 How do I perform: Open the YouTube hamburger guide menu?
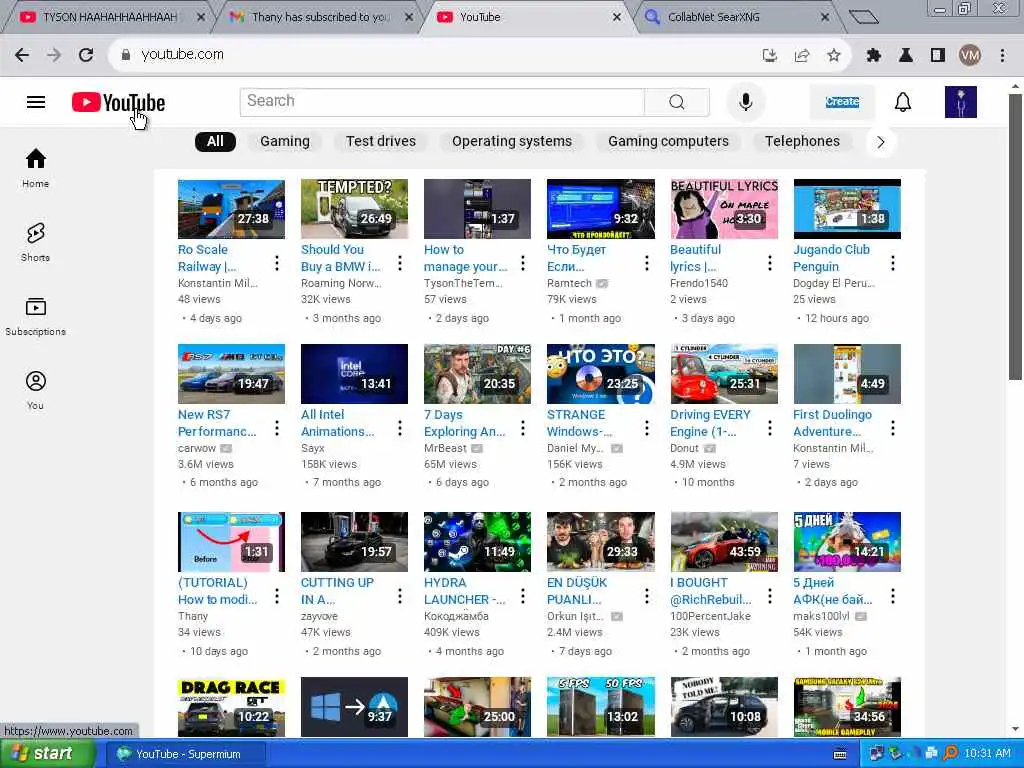coord(36,102)
